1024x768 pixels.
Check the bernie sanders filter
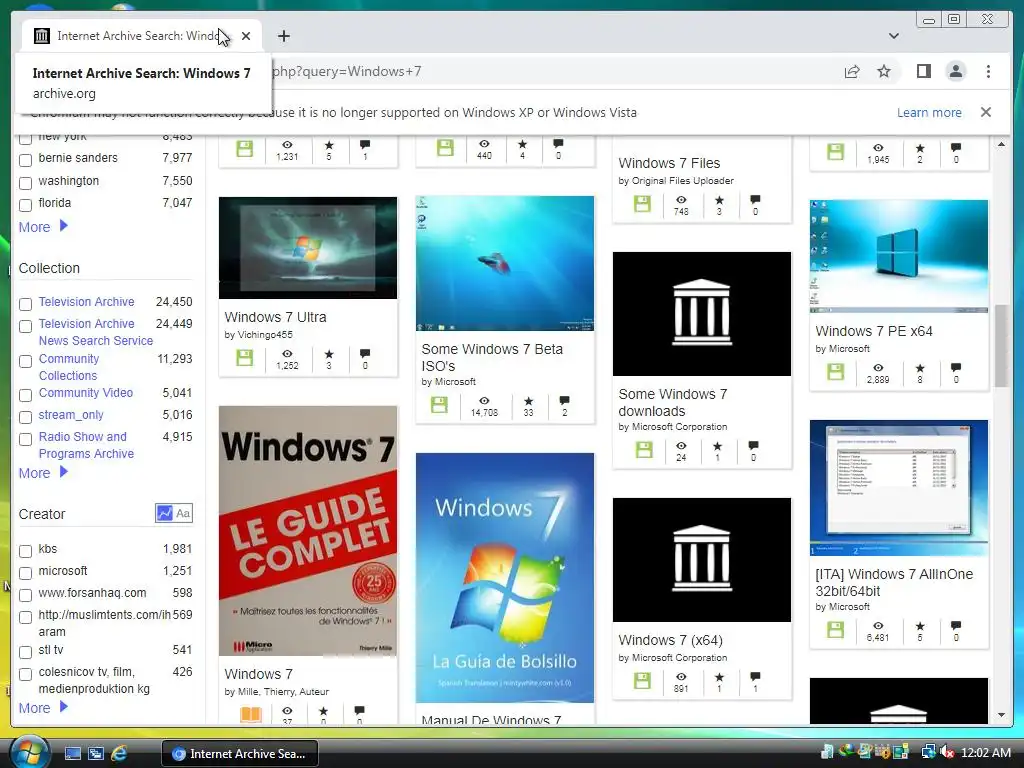(x=25, y=160)
